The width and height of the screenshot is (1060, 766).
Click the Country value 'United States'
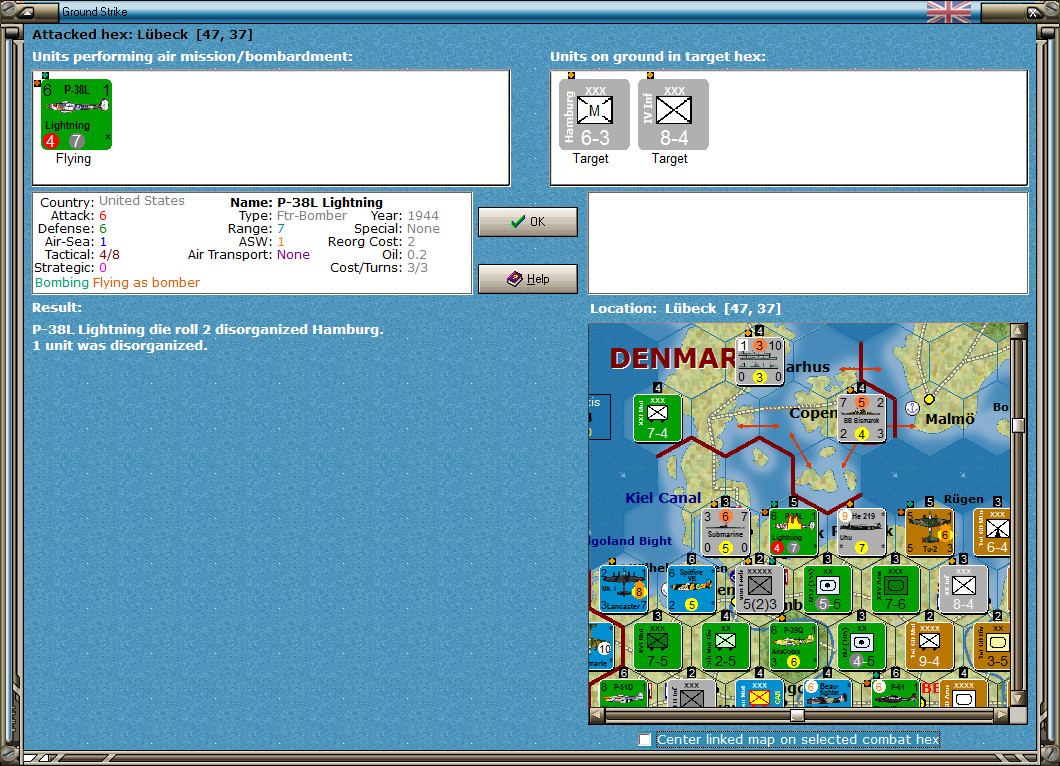(x=142, y=201)
